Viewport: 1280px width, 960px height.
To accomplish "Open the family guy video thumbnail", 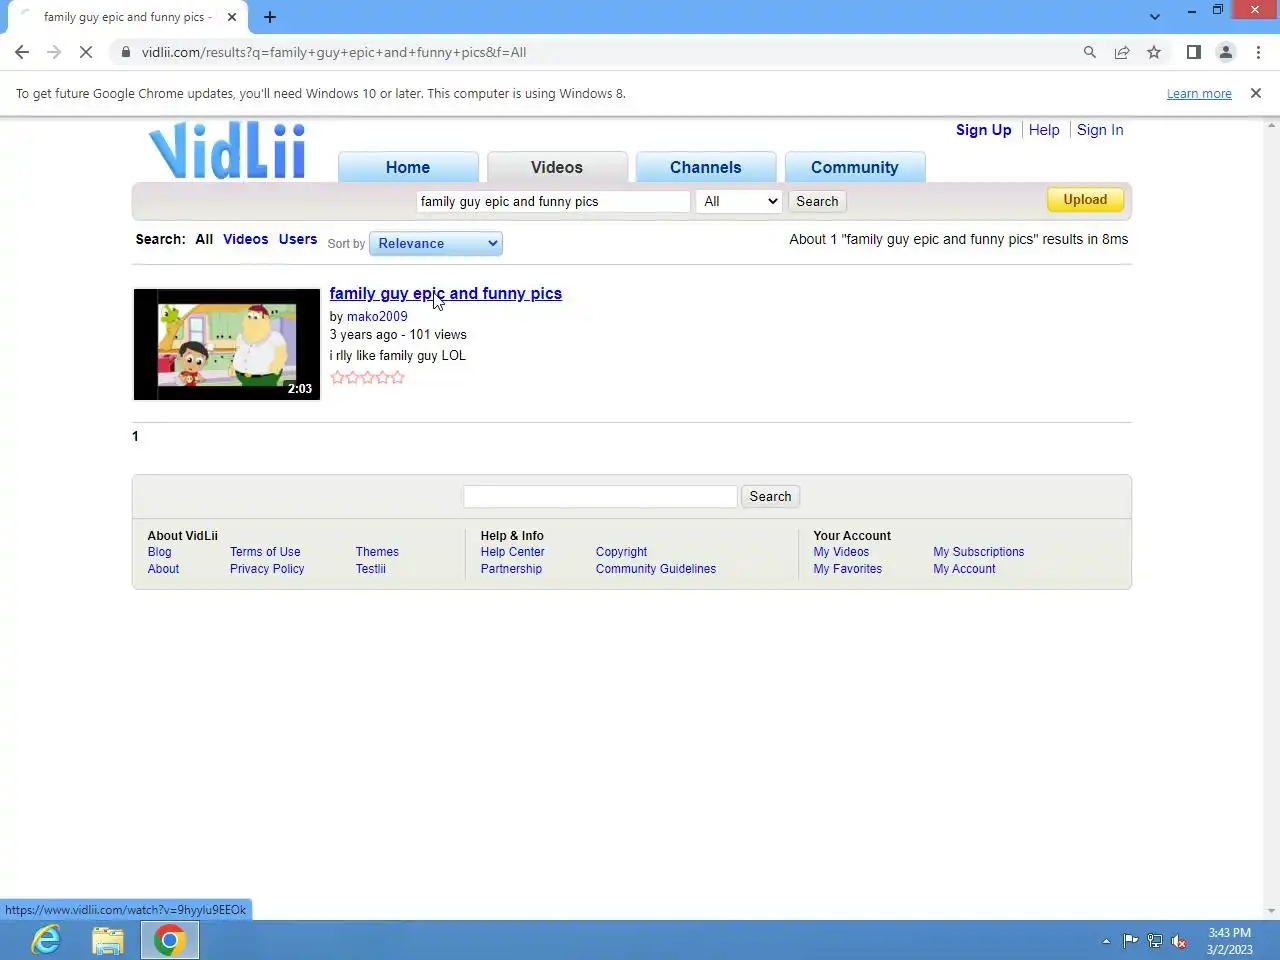I will [x=227, y=344].
